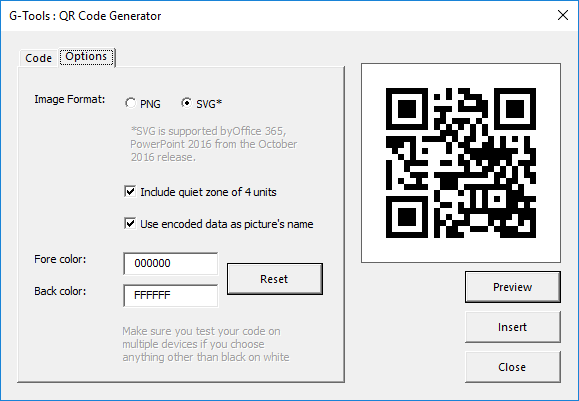Screen dimensions: 579x401
Task: Click the 'Back color:' label
Action: coord(60,291)
